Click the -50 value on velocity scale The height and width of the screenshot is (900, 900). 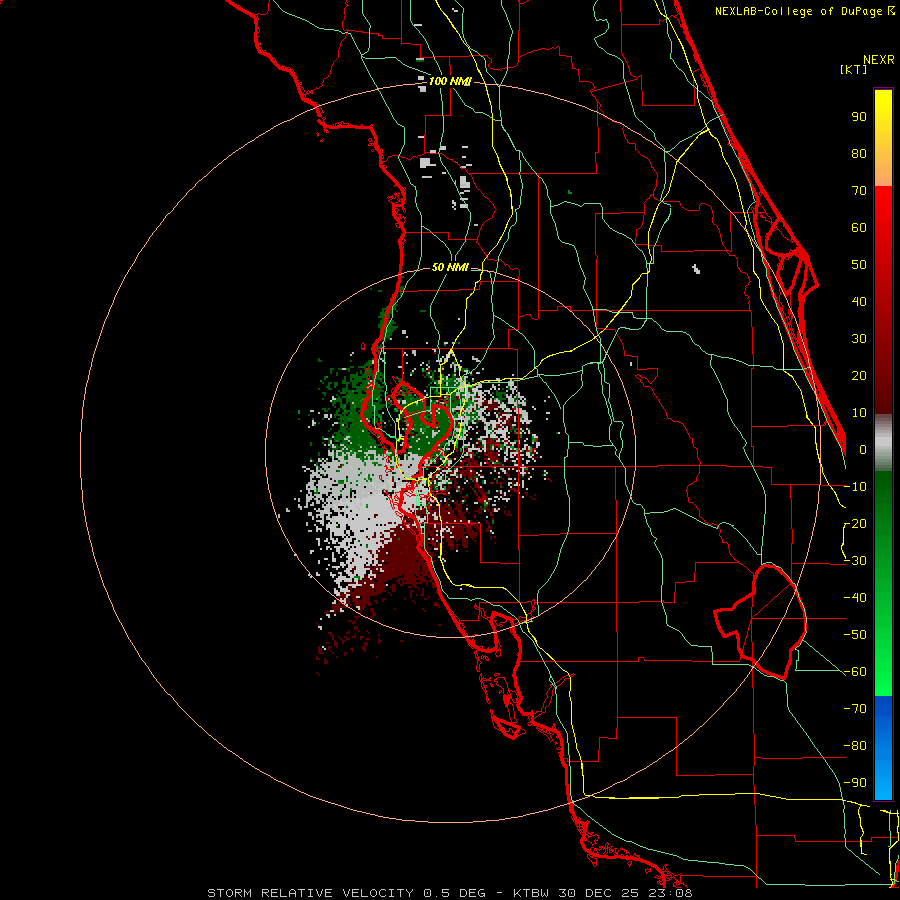pos(855,635)
